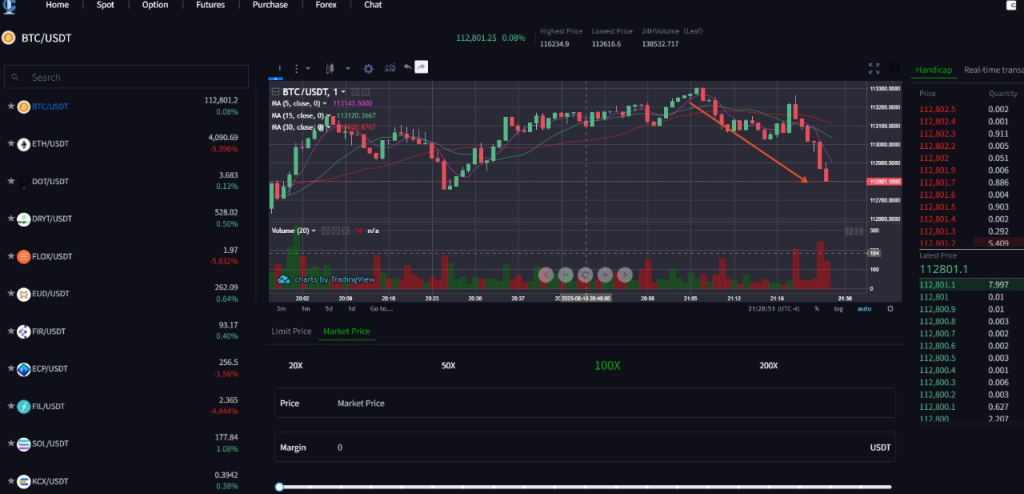Expand the BTC/USDT symbol legend dropdown

343,92
